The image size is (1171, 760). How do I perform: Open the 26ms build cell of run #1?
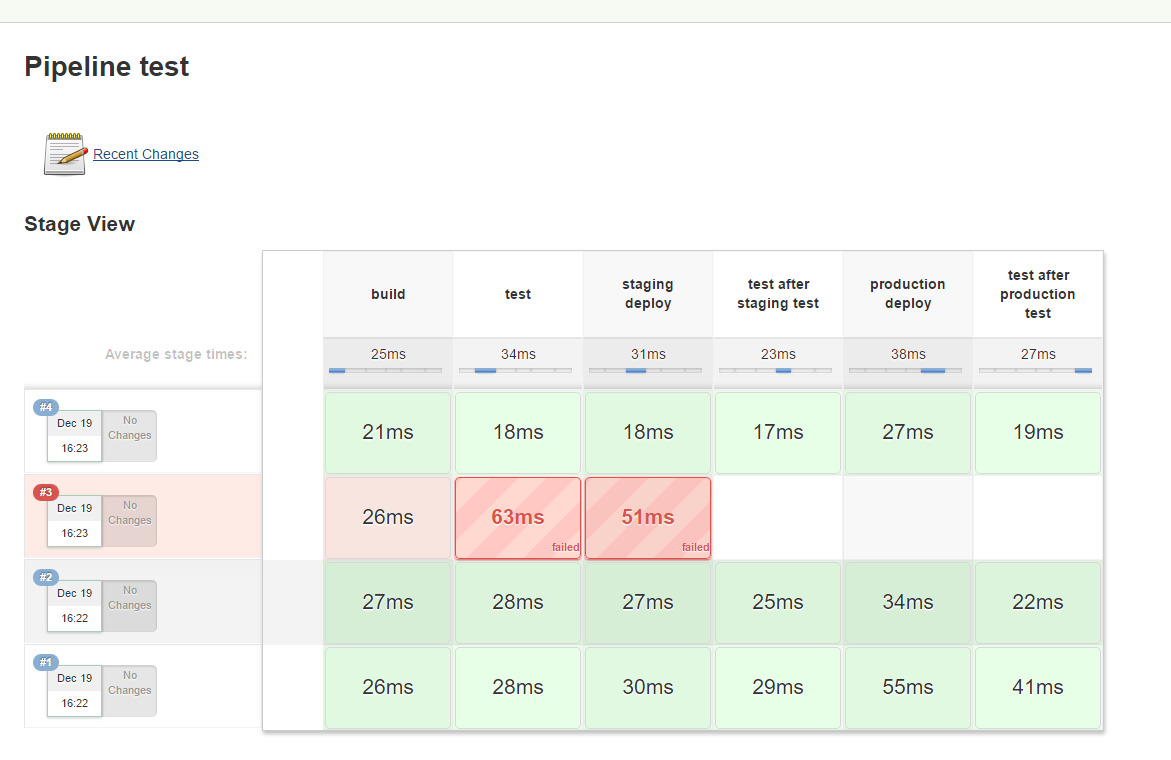388,688
